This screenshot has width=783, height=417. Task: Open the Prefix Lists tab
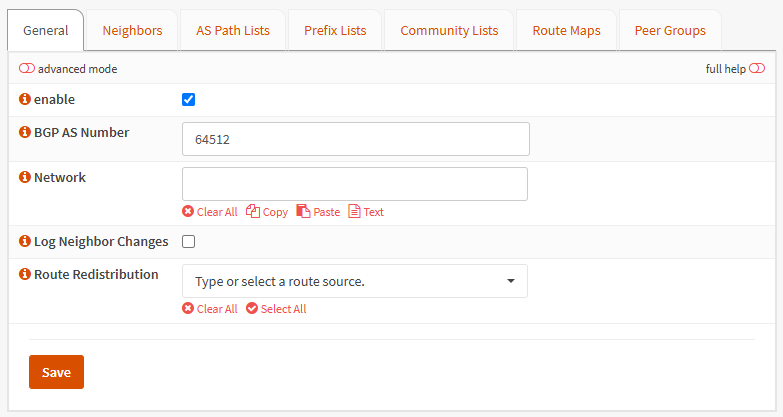click(335, 30)
